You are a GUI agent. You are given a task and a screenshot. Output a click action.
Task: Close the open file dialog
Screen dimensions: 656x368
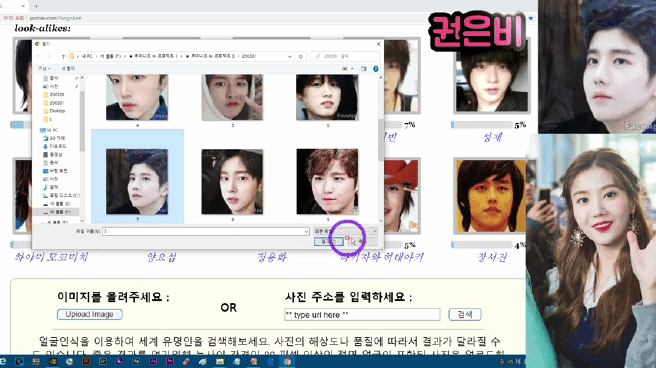coord(379,44)
